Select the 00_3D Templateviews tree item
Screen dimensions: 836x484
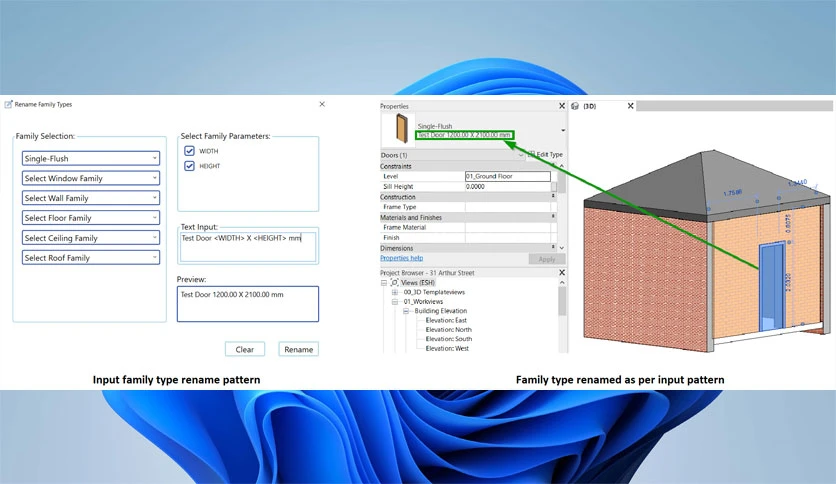434,292
